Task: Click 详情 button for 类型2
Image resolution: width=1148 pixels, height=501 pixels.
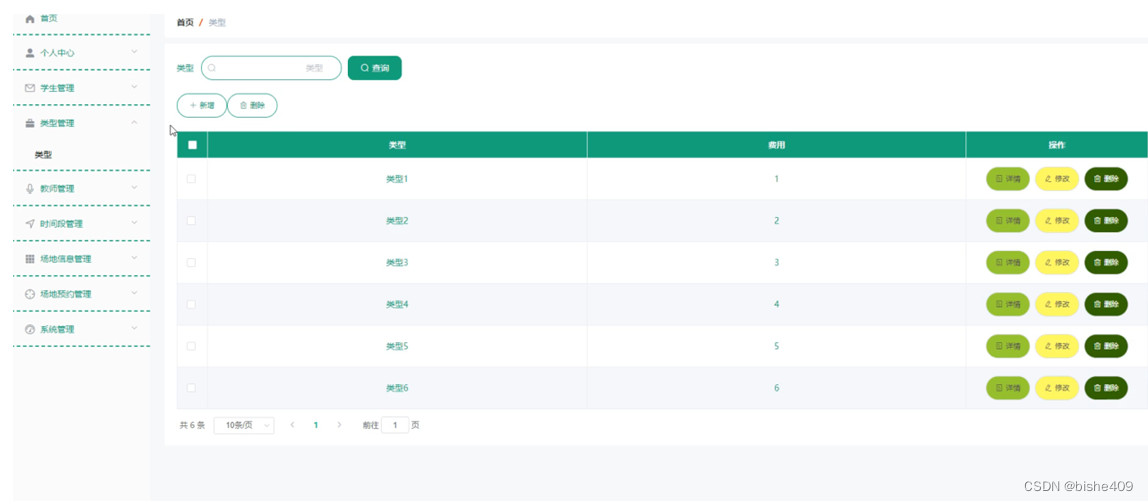Action: point(1008,220)
